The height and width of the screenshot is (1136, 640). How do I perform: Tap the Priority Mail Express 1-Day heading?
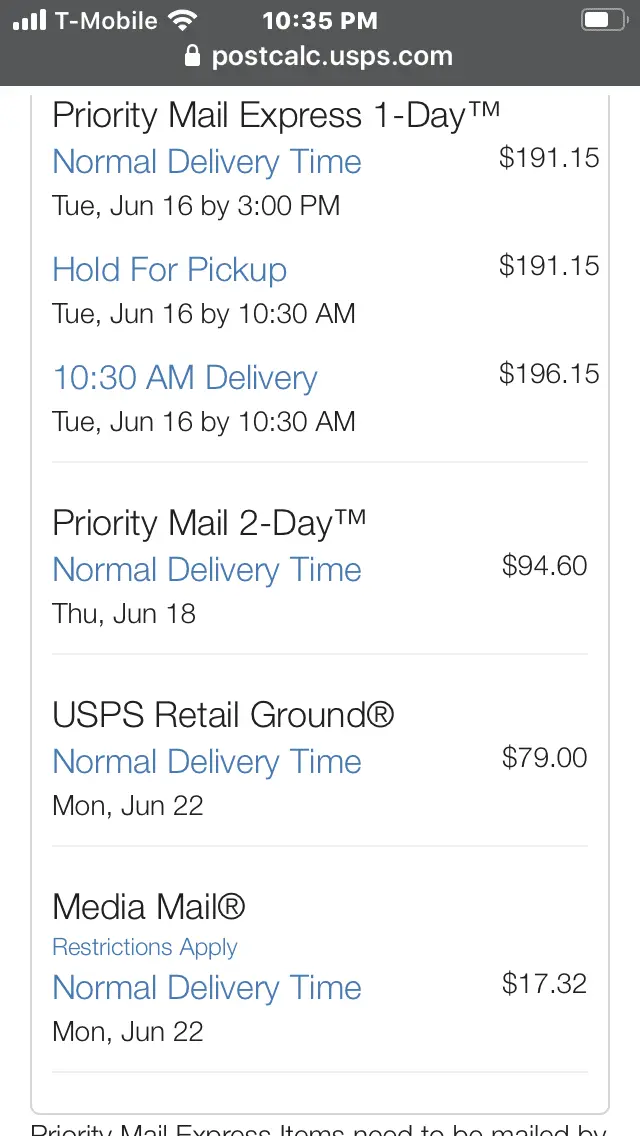click(276, 116)
